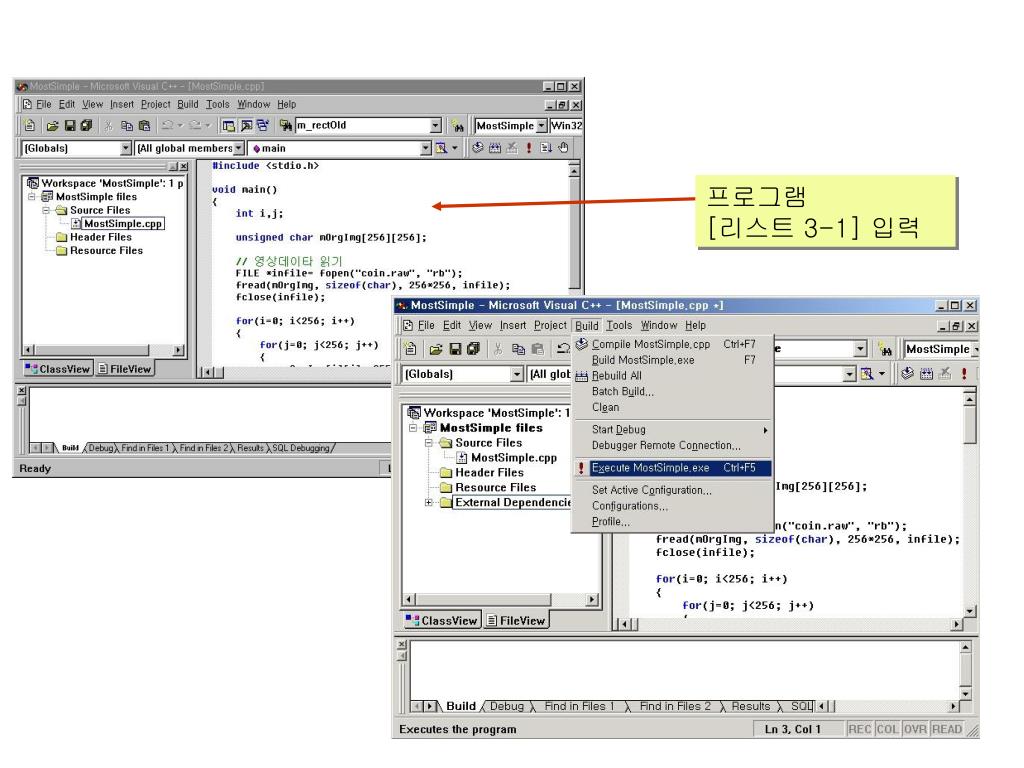
Task: Click Build icon in back window build toolbar
Action: [x=495, y=148]
